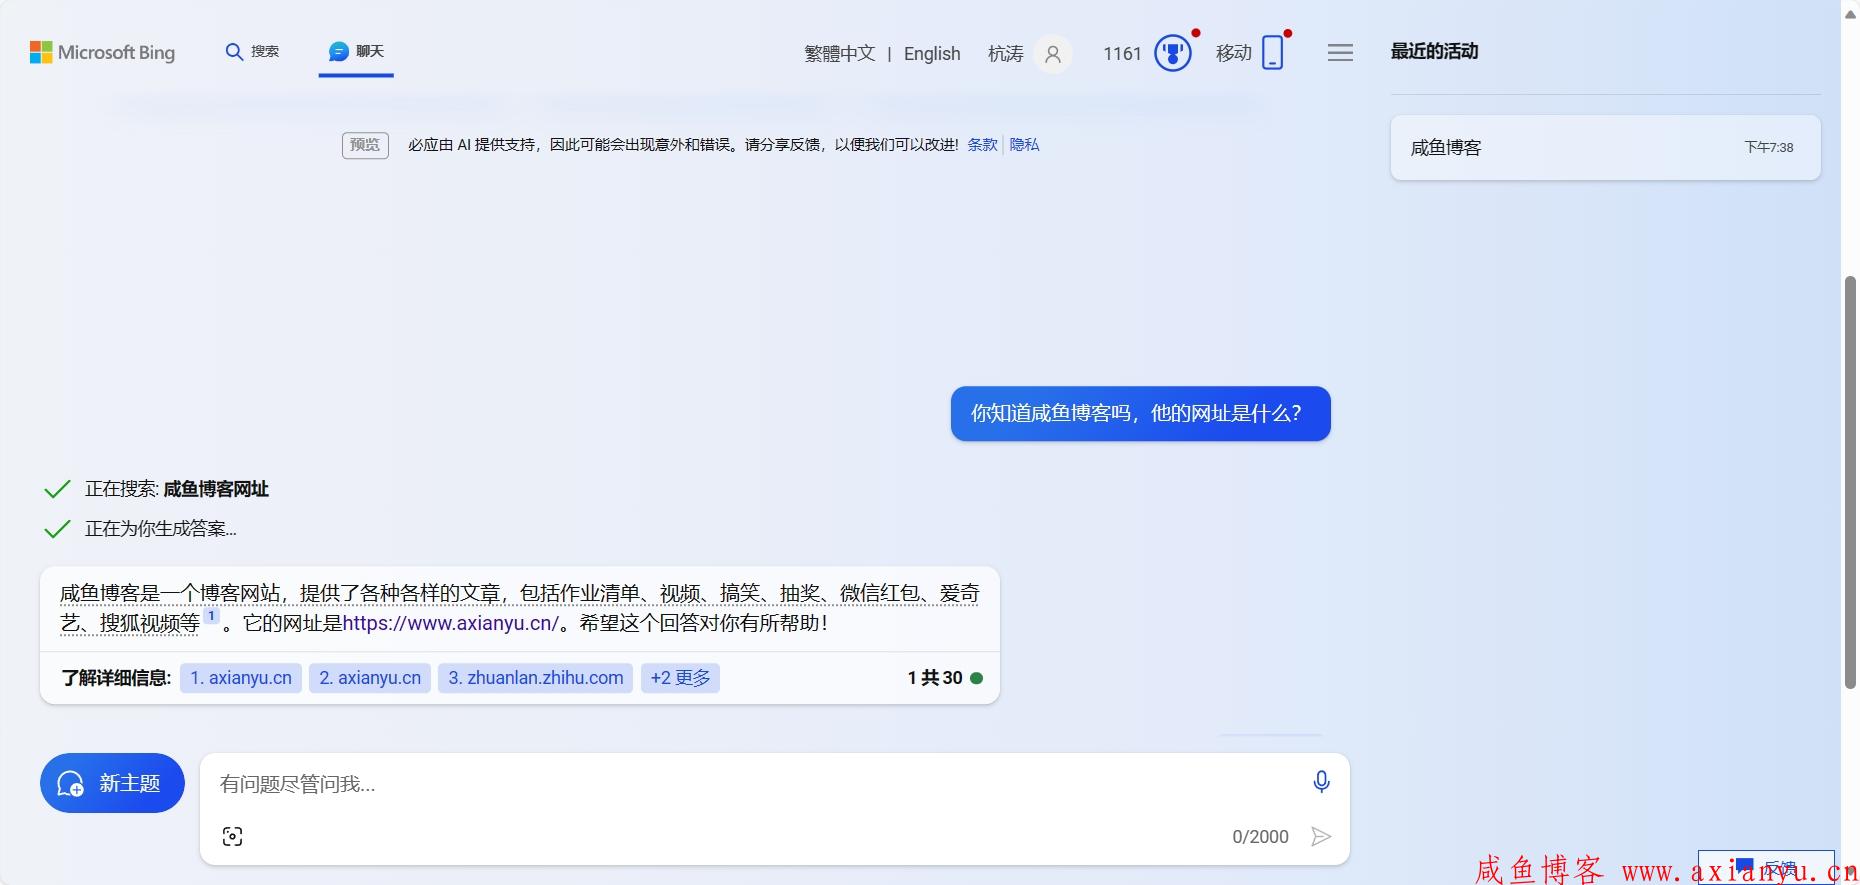
Task: Click the user profile avatar icon
Action: [1052, 54]
